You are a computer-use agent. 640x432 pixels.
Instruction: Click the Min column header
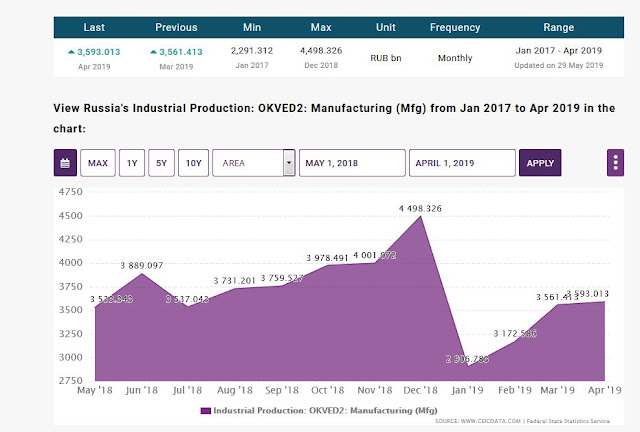[252, 27]
